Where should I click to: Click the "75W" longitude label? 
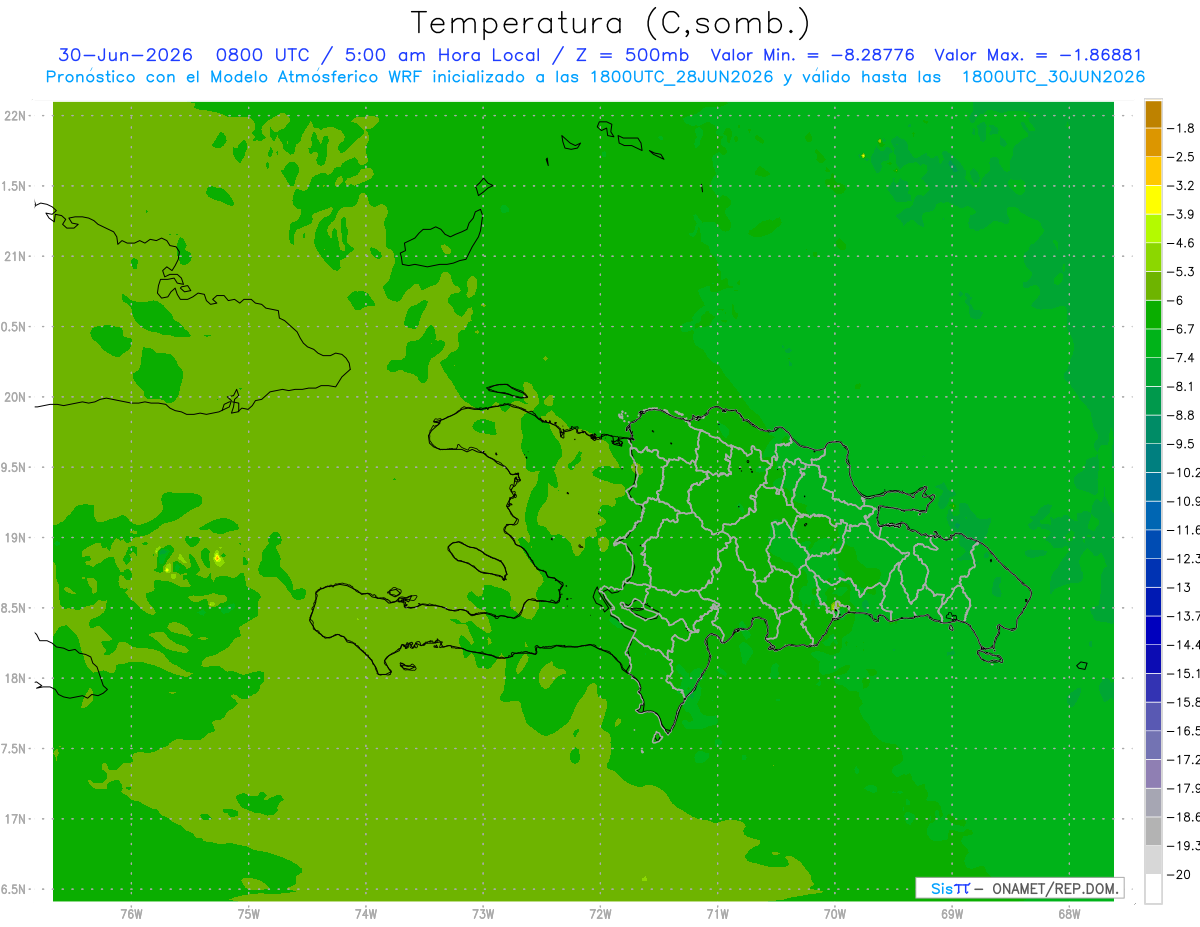tap(249, 913)
